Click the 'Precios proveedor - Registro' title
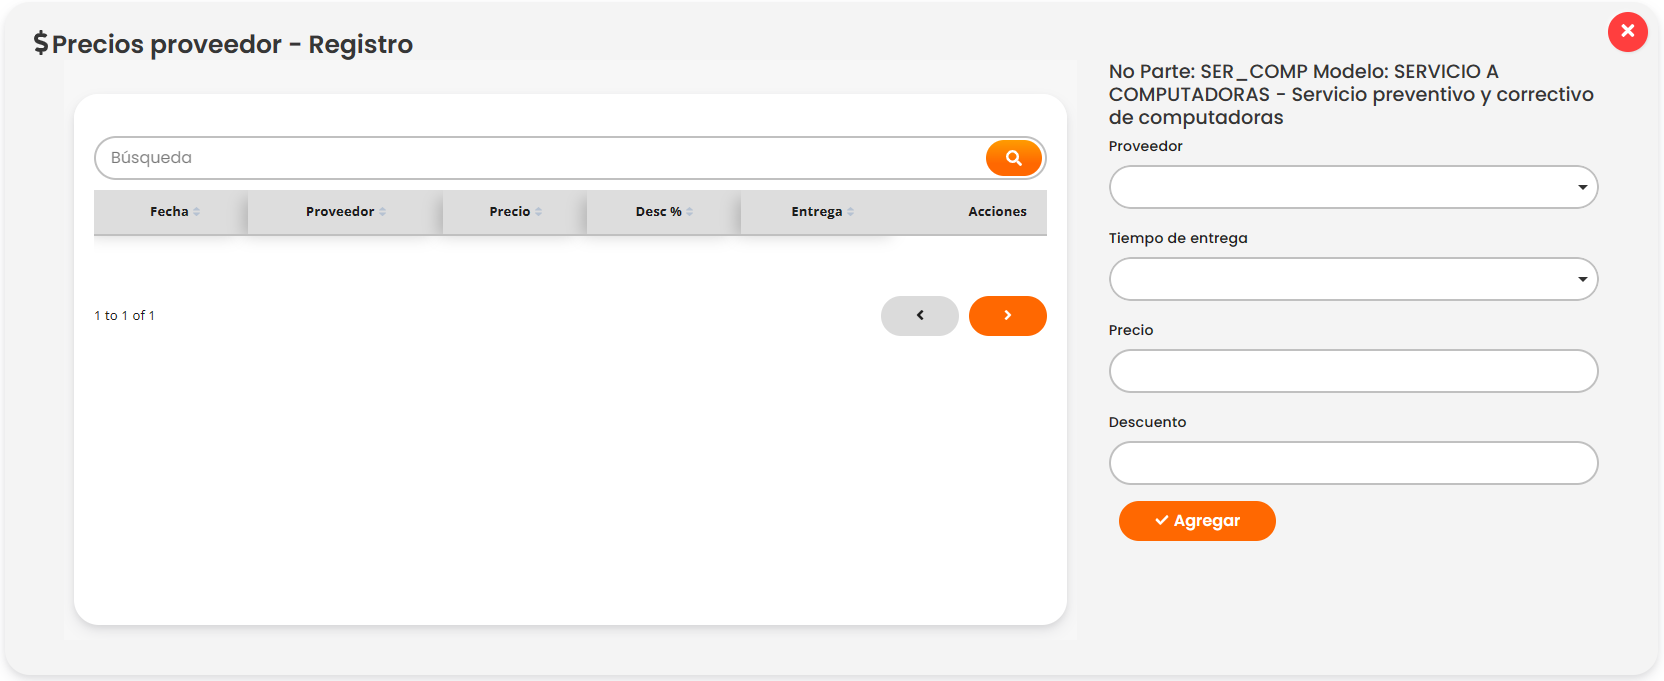Viewport: 1664px width, 681px height. pos(232,44)
